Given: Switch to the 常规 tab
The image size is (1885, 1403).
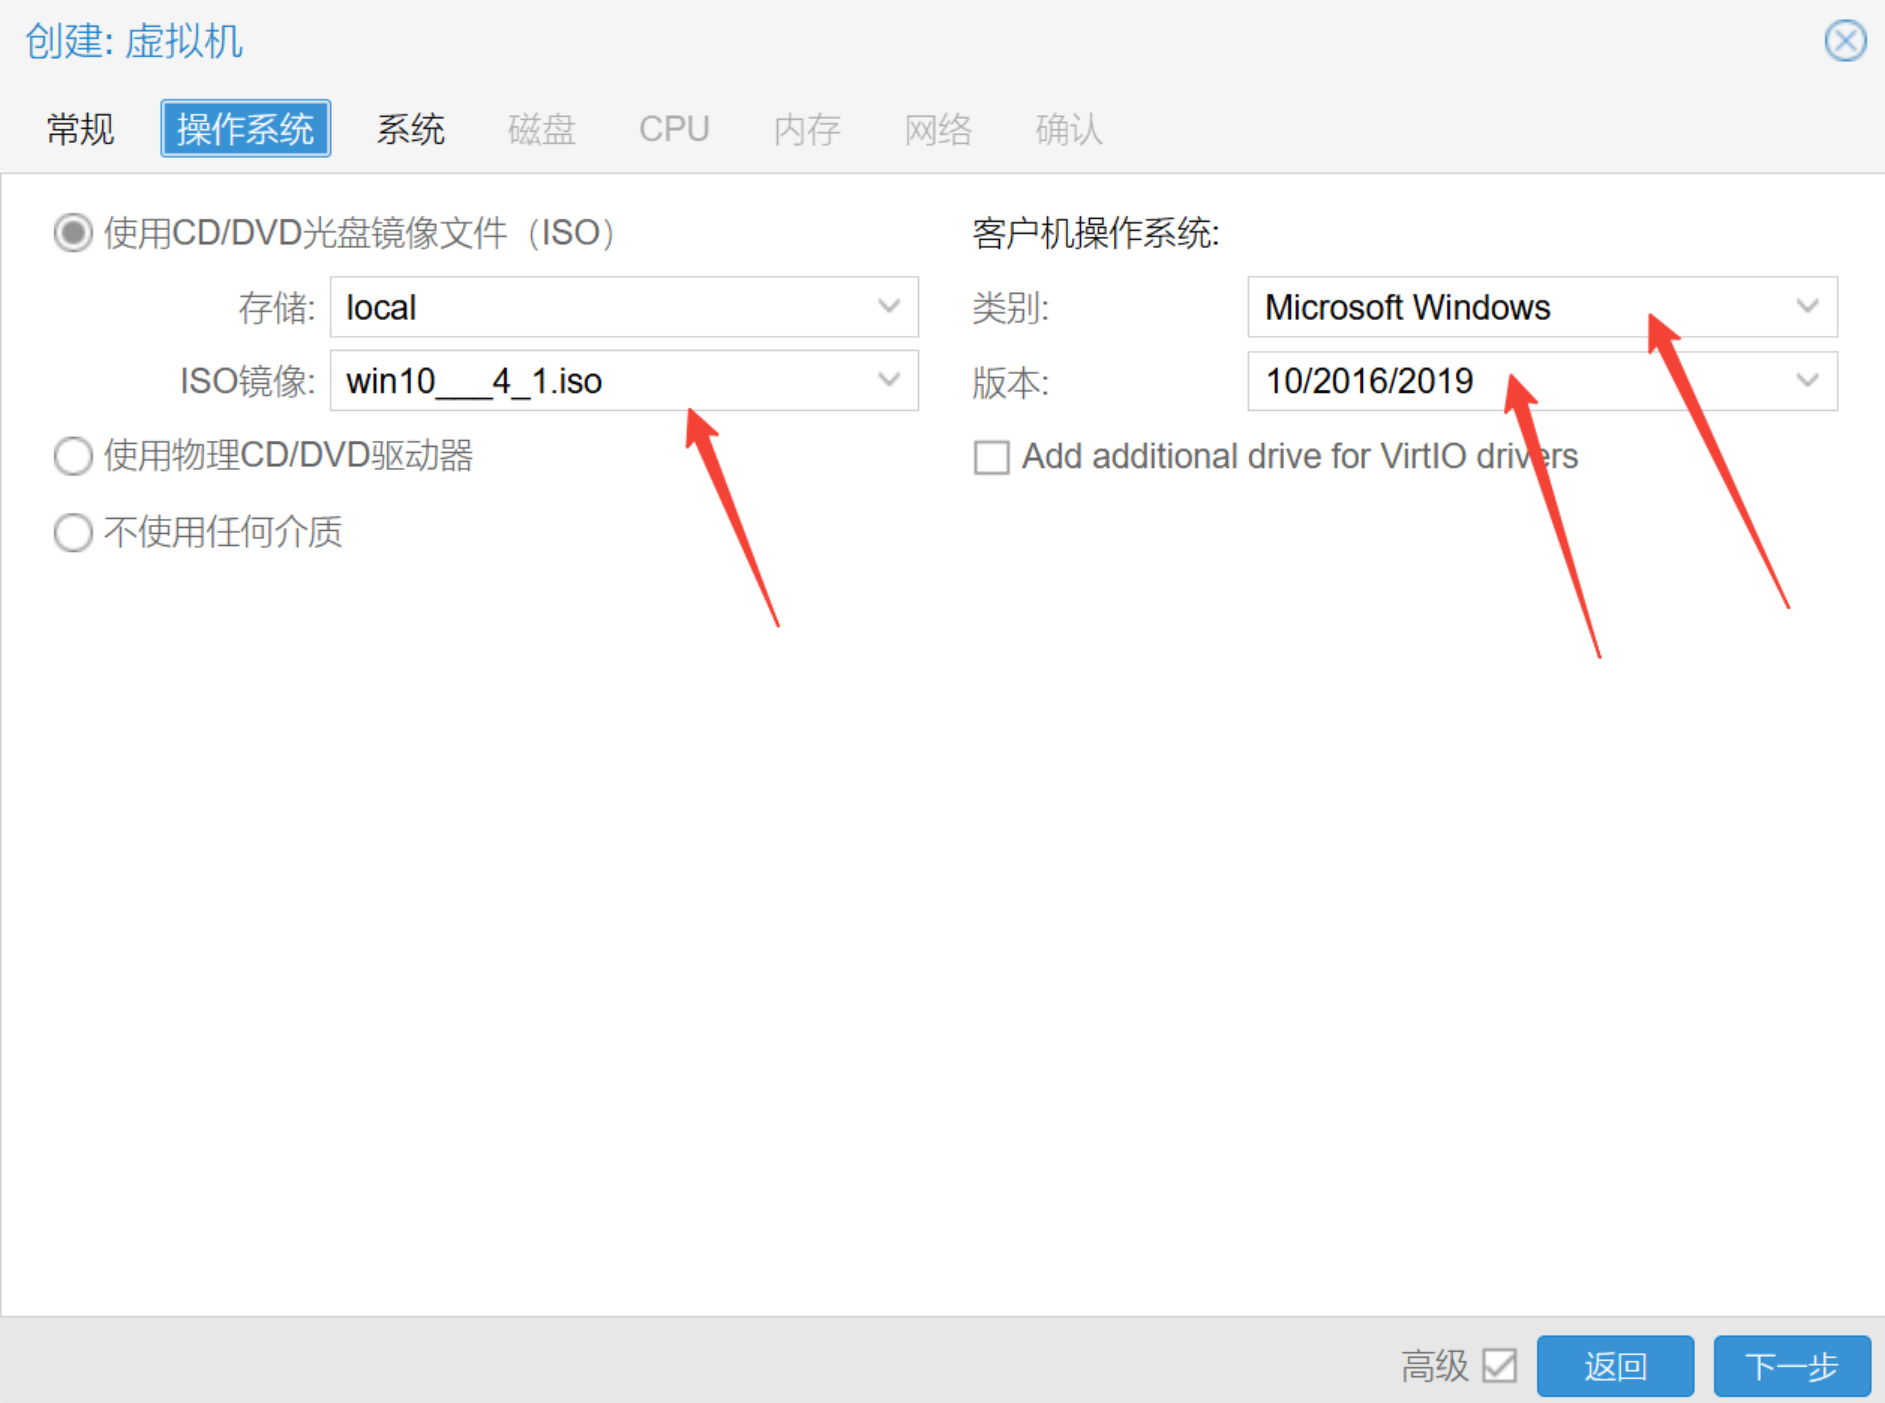Looking at the screenshot, I should (x=80, y=129).
